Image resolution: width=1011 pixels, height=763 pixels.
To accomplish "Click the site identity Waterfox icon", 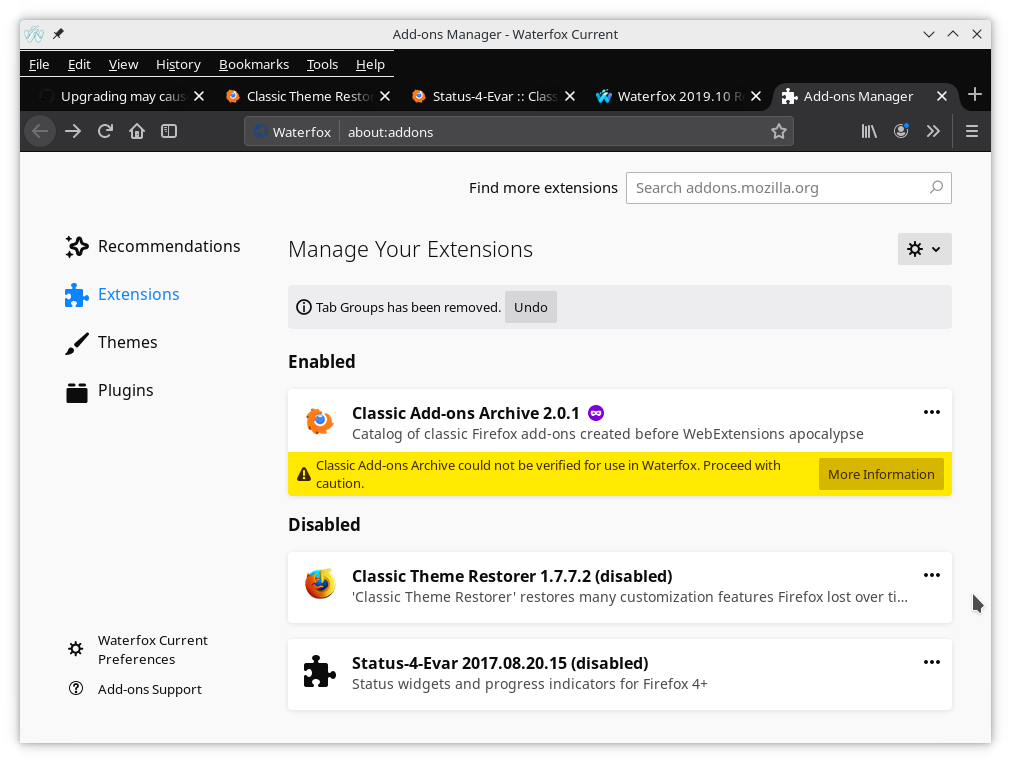I will [x=261, y=132].
